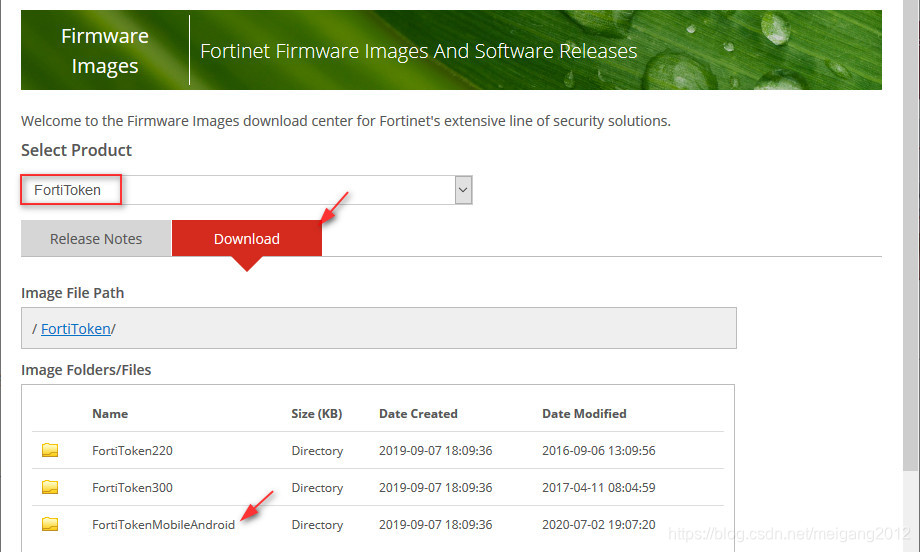Switch to the Release Notes tab
This screenshot has height=552, width=920.
(96, 239)
